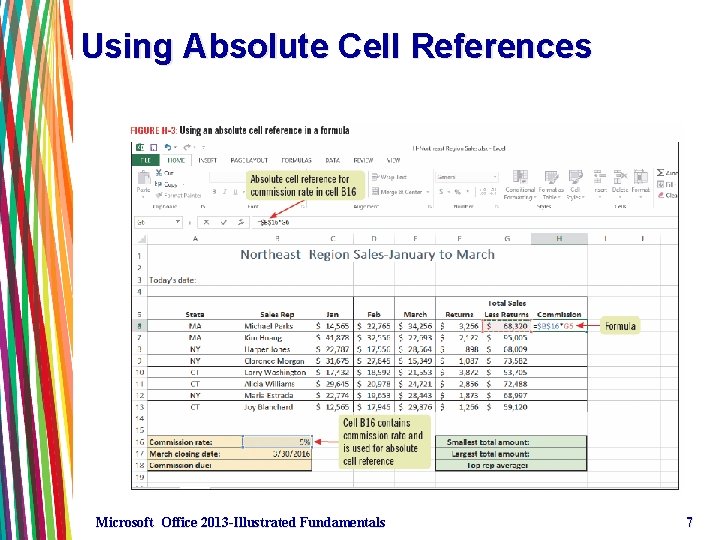Open Format as Table gallery
720x540 pixels.
pos(551,185)
